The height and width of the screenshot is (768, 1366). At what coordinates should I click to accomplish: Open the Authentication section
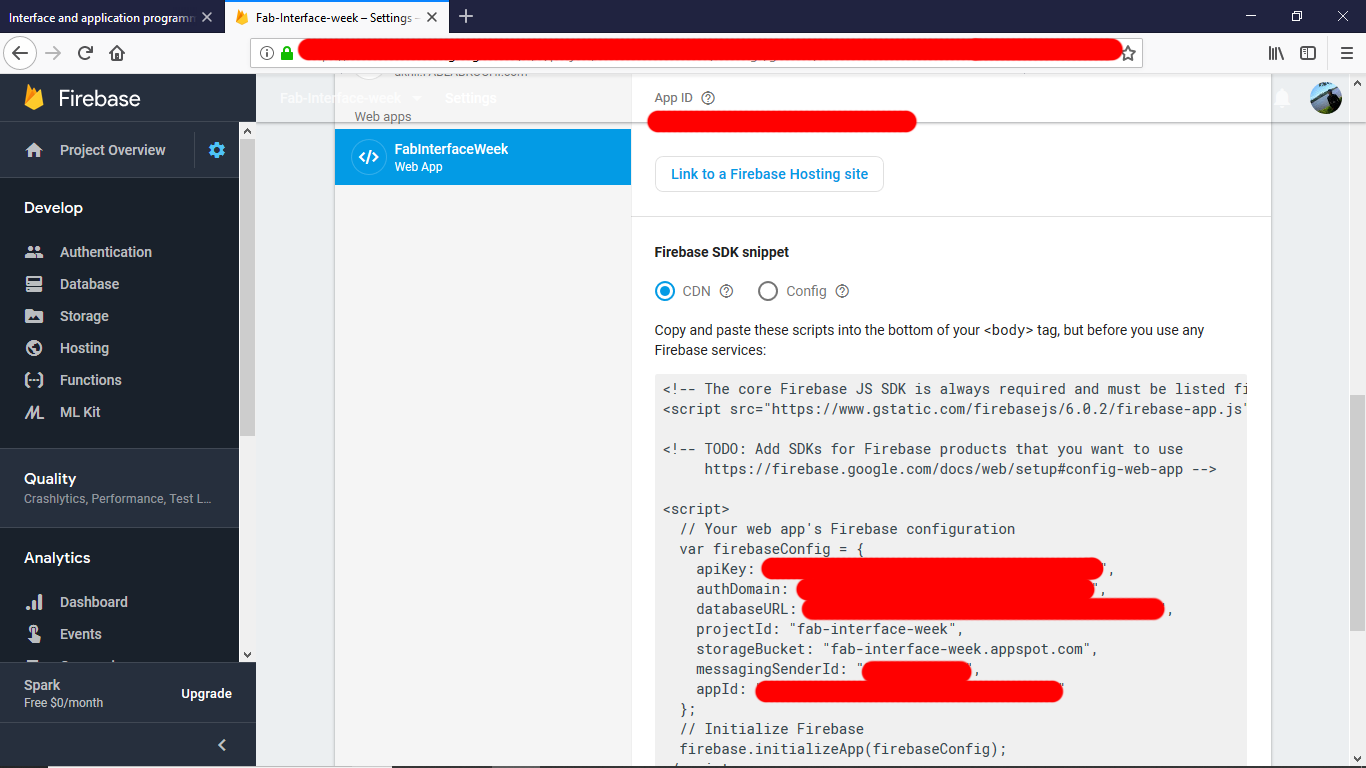(105, 252)
